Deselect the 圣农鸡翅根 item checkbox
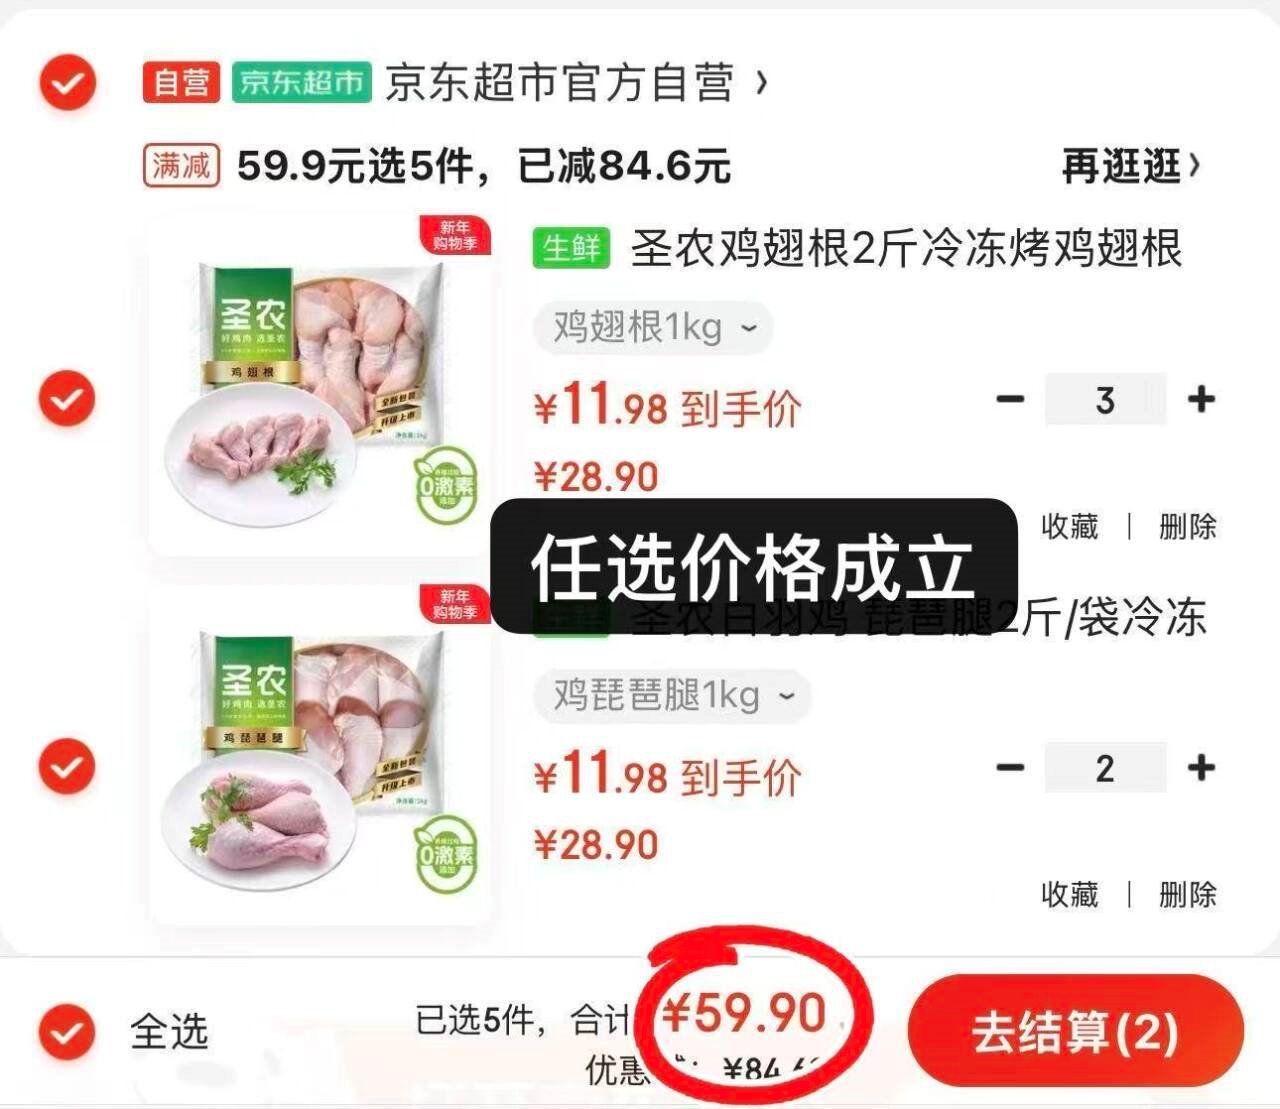The height and width of the screenshot is (1109, 1280). (67, 399)
